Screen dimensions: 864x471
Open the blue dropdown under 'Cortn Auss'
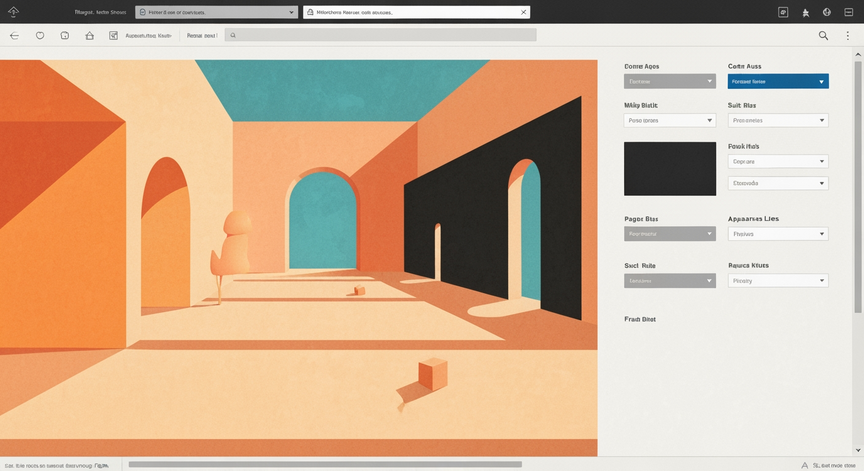pyautogui.click(x=778, y=82)
